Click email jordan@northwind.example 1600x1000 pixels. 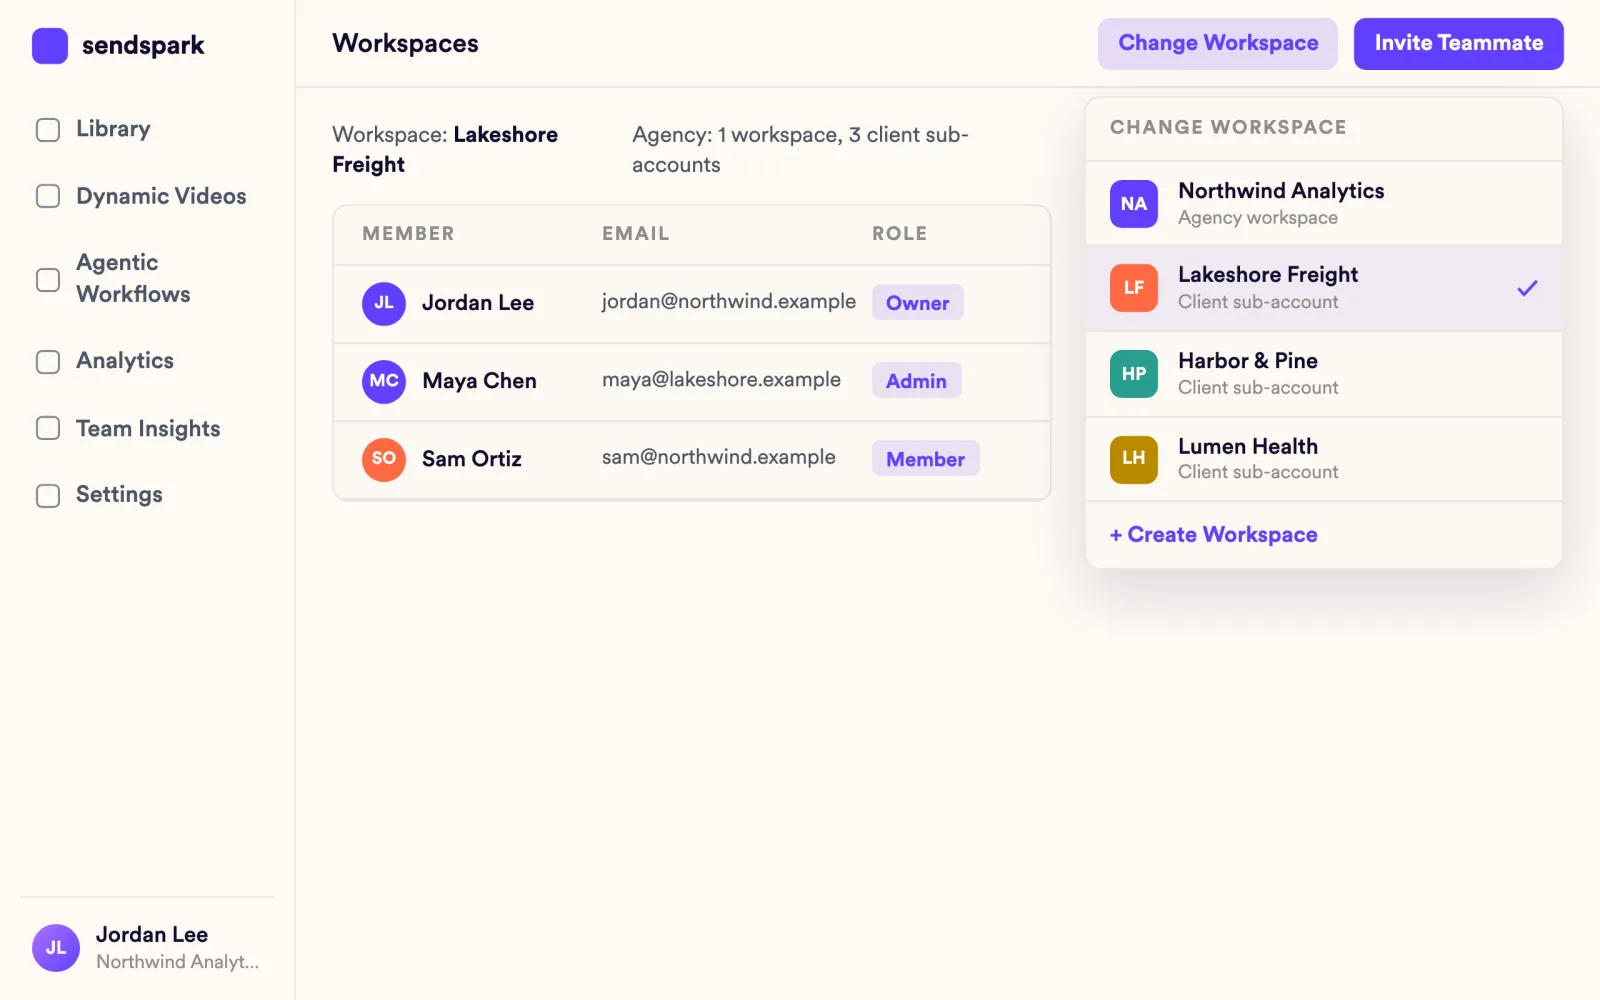pyautogui.click(x=728, y=302)
